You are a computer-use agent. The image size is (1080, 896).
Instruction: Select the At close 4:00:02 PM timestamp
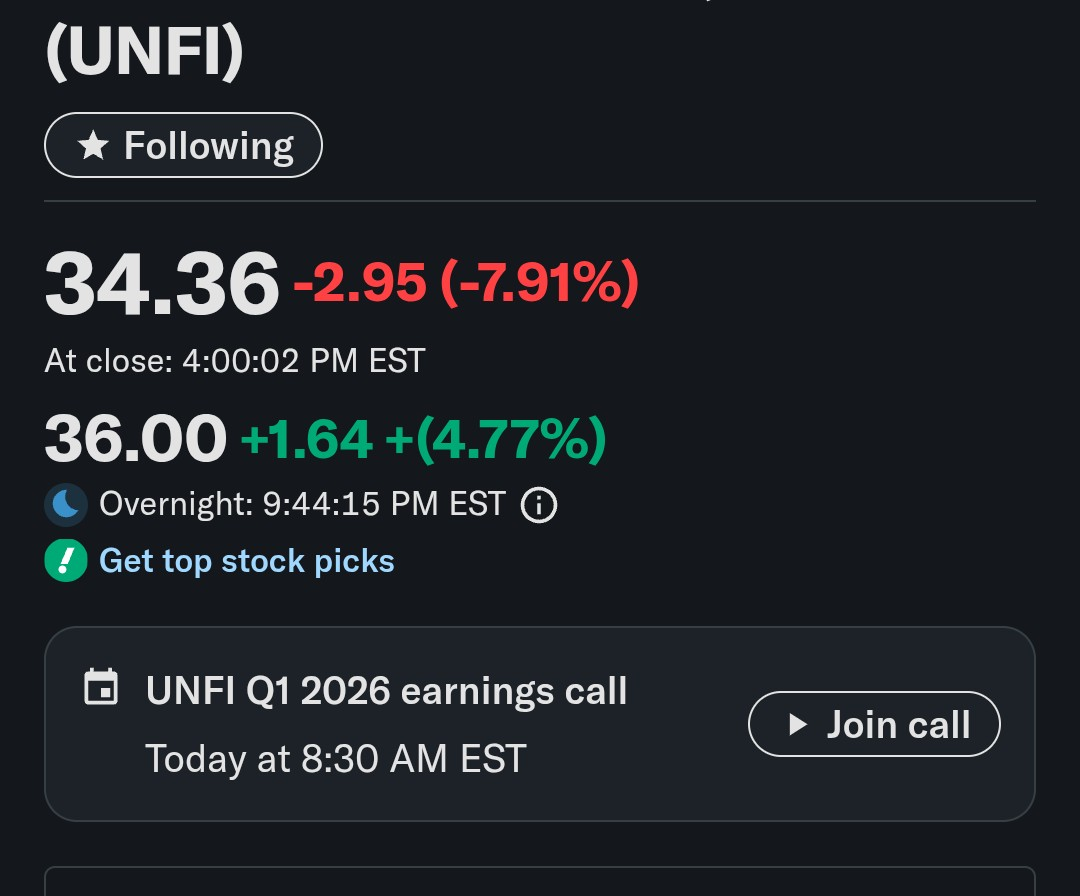tap(235, 360)
